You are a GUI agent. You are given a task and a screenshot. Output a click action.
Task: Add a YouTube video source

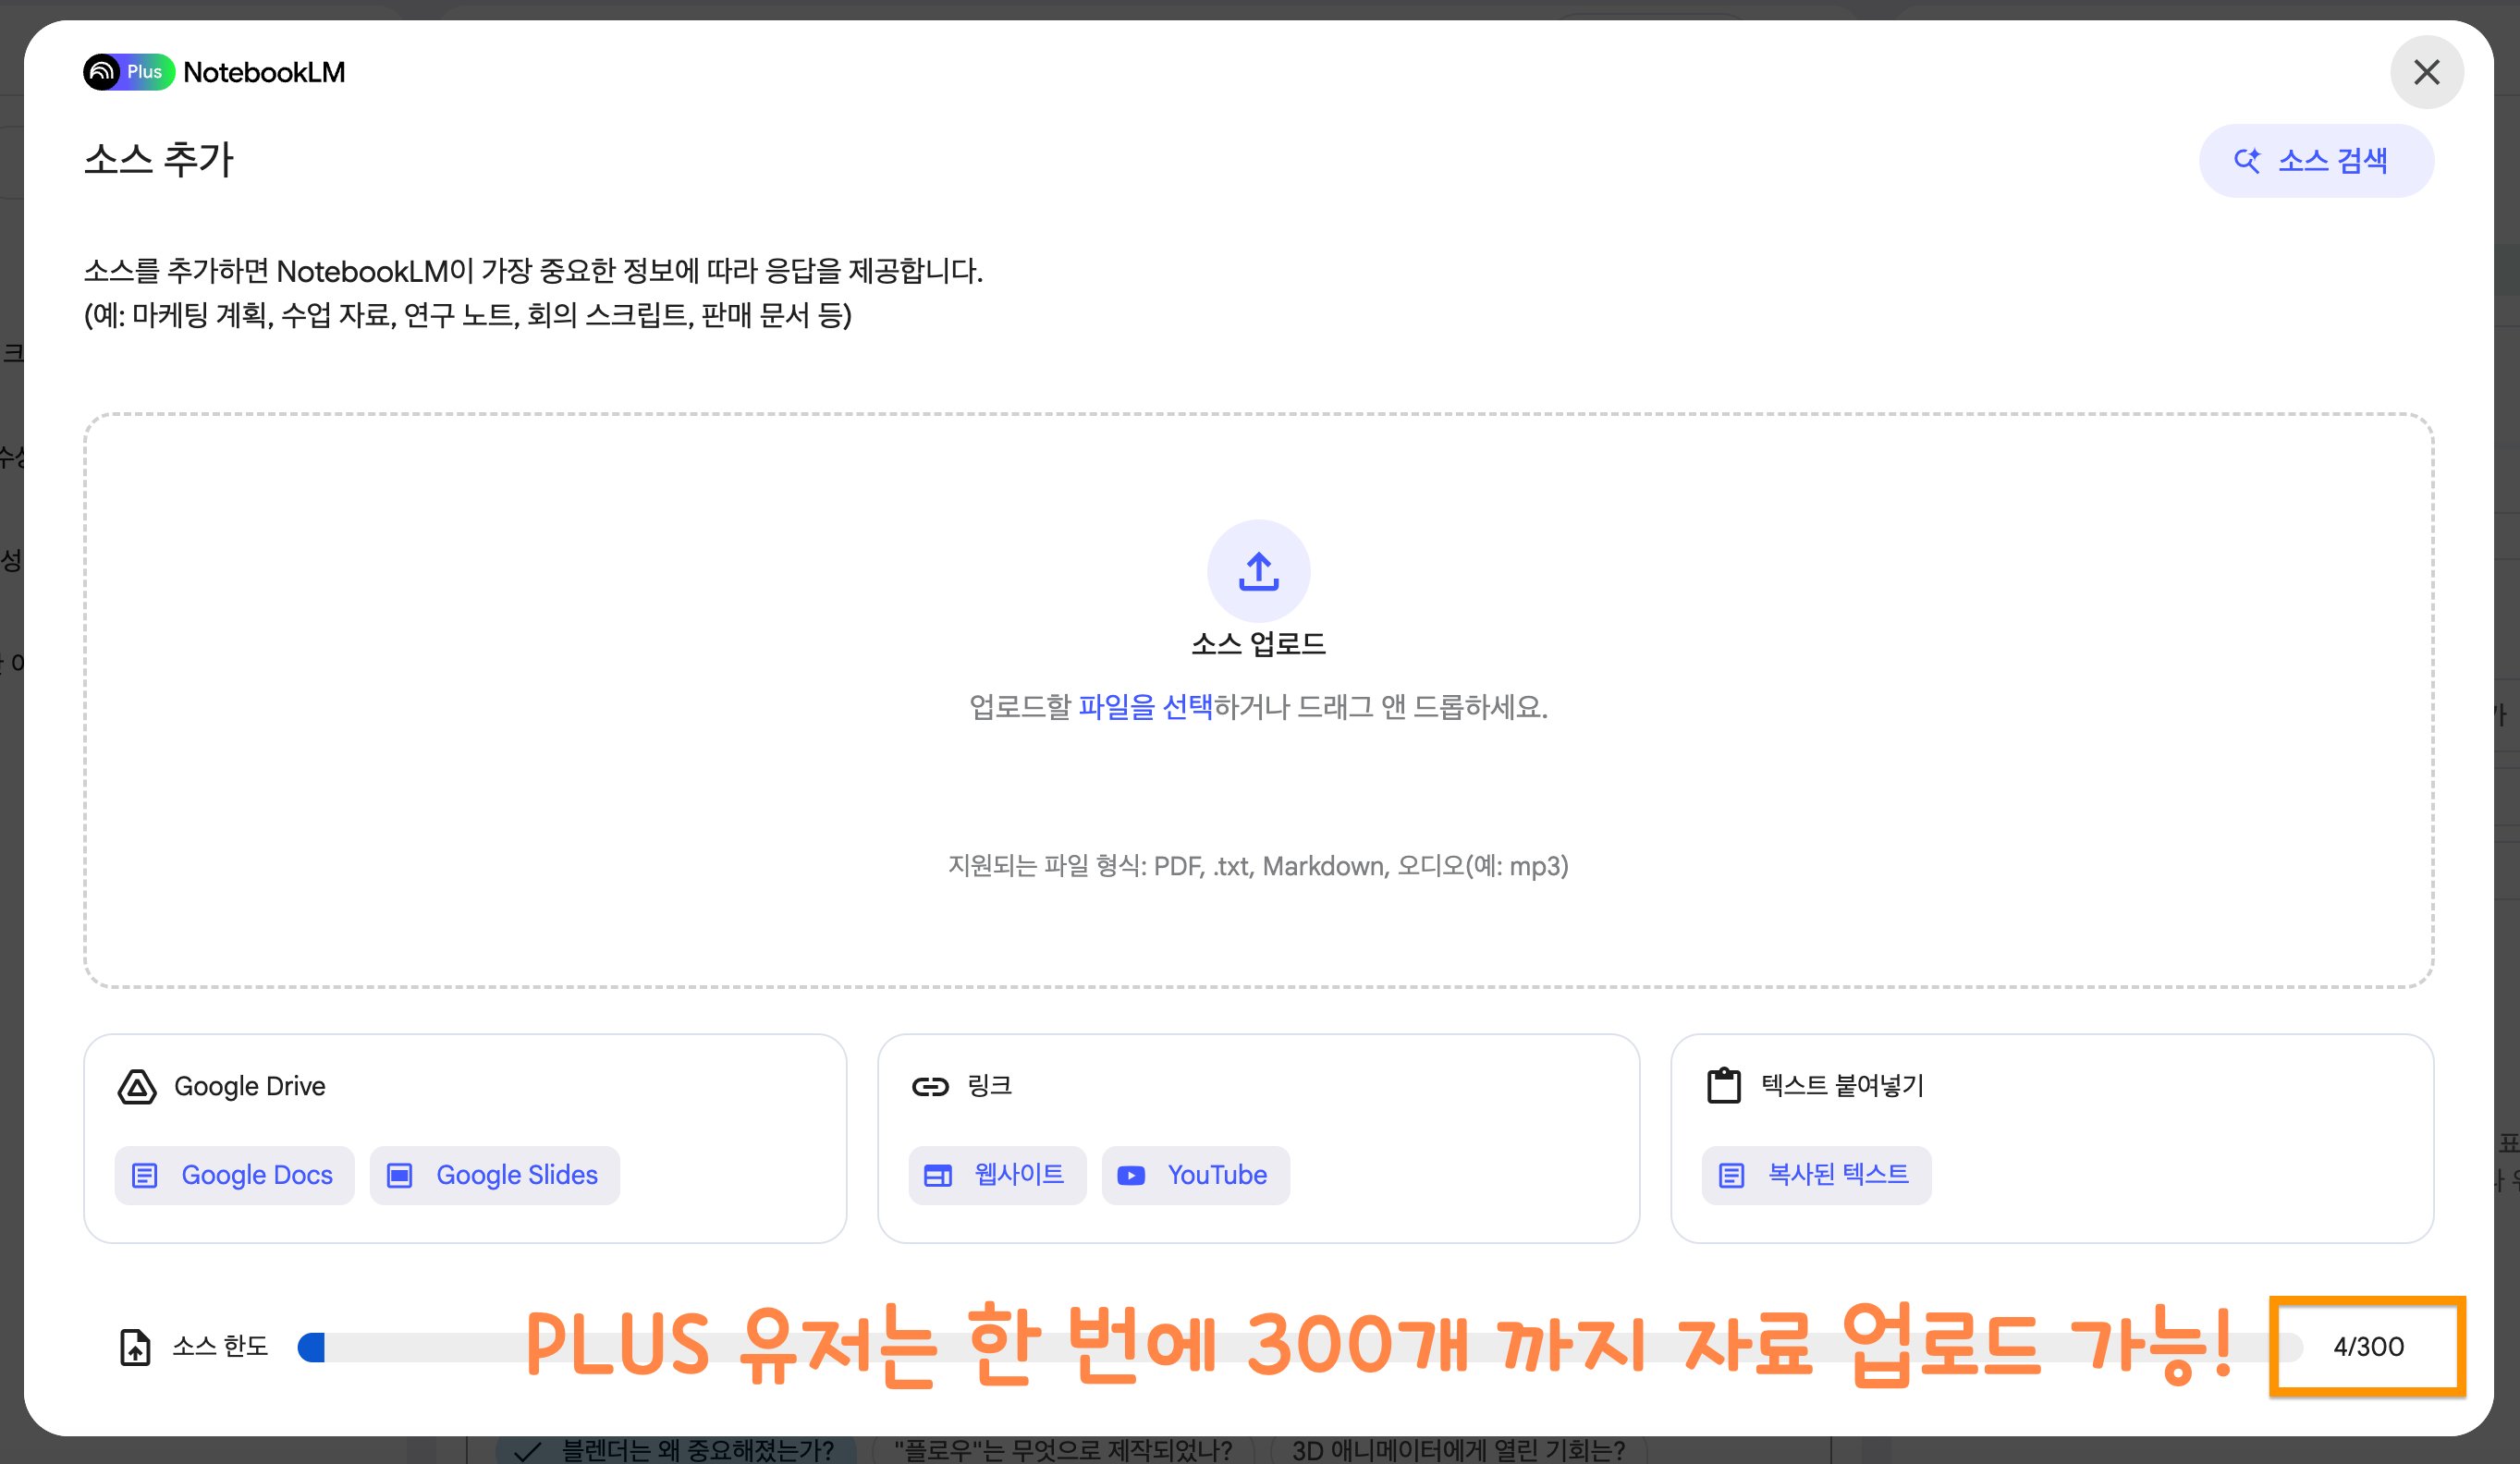pyautogui.click(x=1195, y=1175)
